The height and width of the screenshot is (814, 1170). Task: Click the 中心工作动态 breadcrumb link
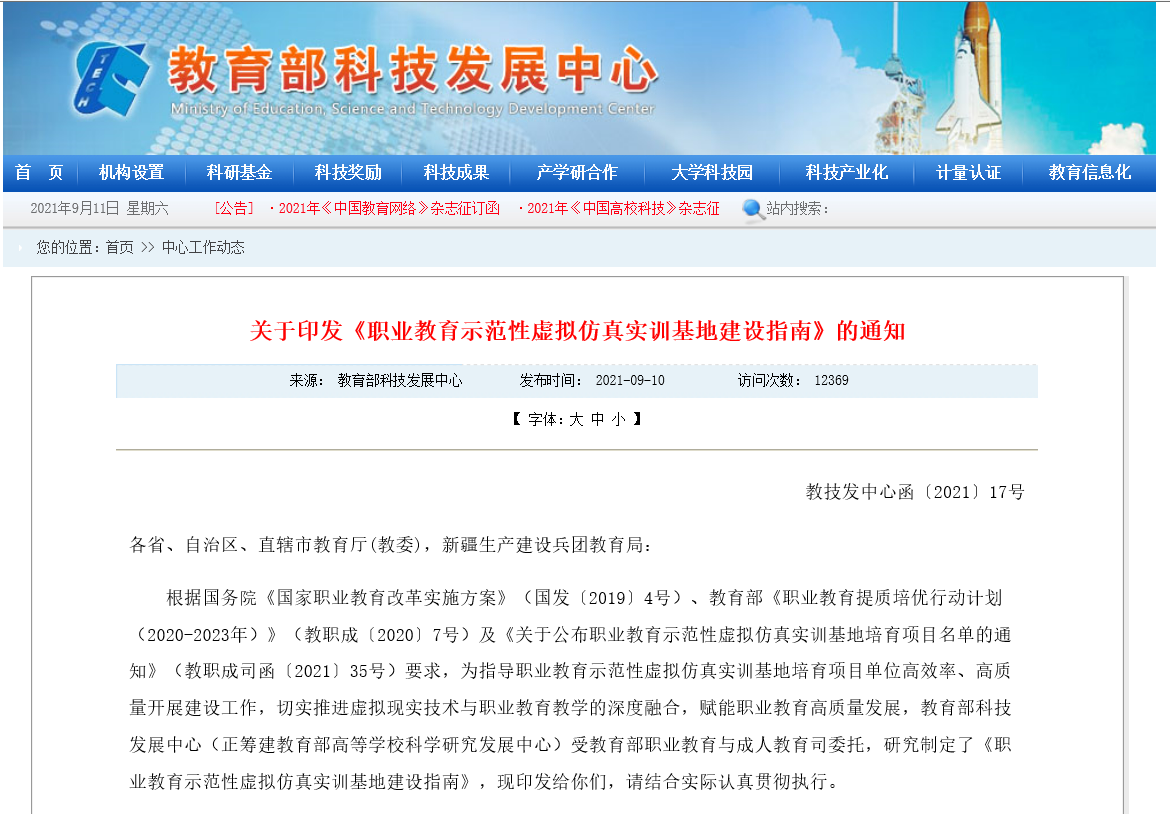click(203, 247)
